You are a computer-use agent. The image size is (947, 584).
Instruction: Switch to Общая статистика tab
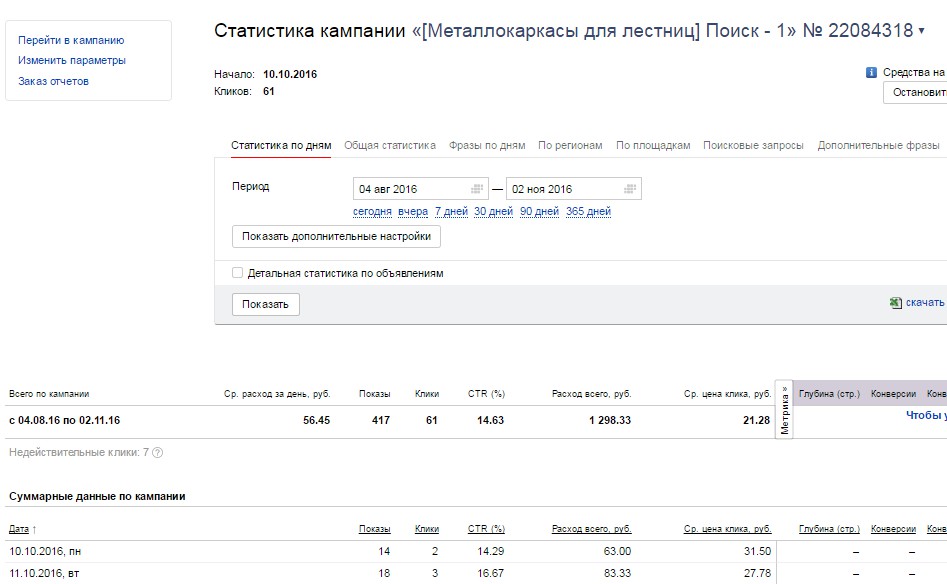click(x=390, y=146)
